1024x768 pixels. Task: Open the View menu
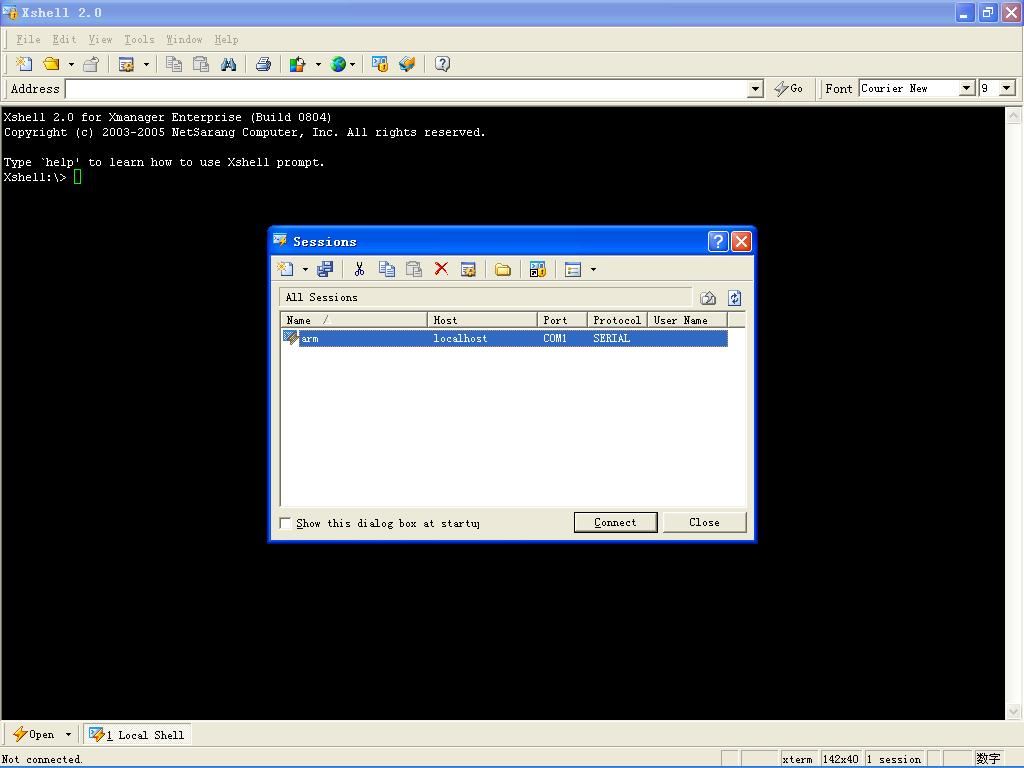coord(100,39)
